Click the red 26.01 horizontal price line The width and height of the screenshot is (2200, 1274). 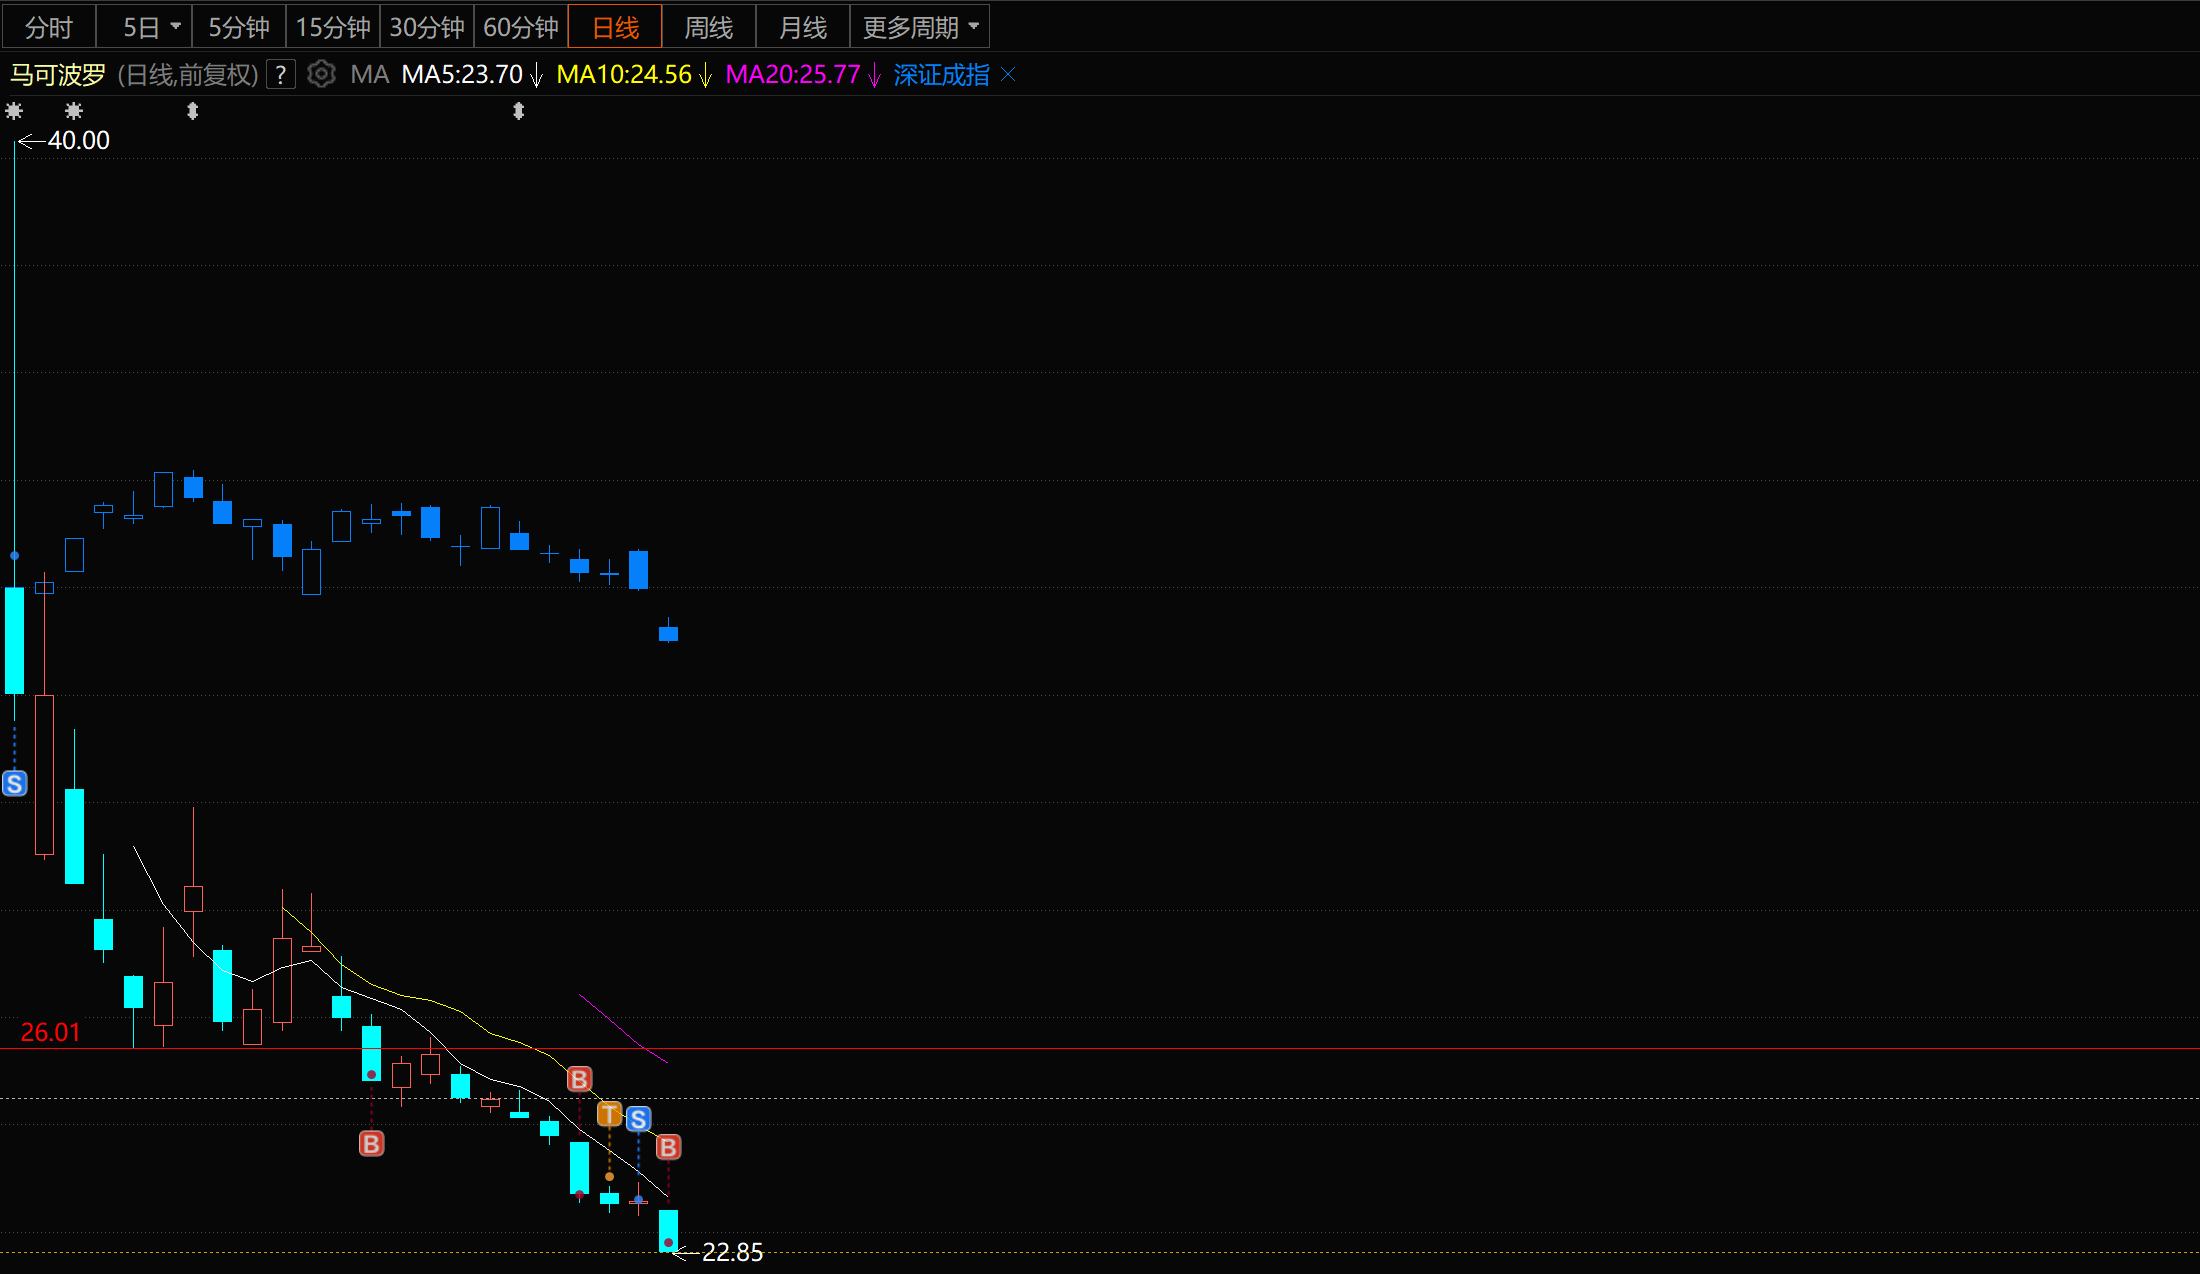(1200, 1048)
